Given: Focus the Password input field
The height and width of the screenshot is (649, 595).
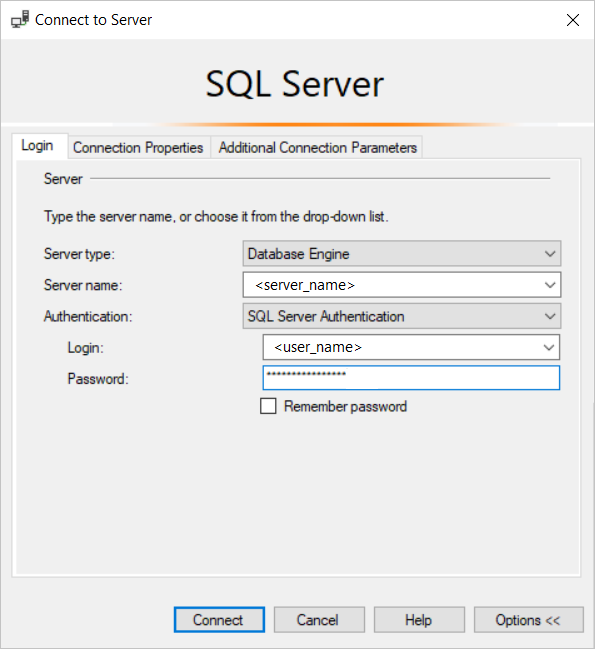Looking at the screenshot, I should point(411,377).
